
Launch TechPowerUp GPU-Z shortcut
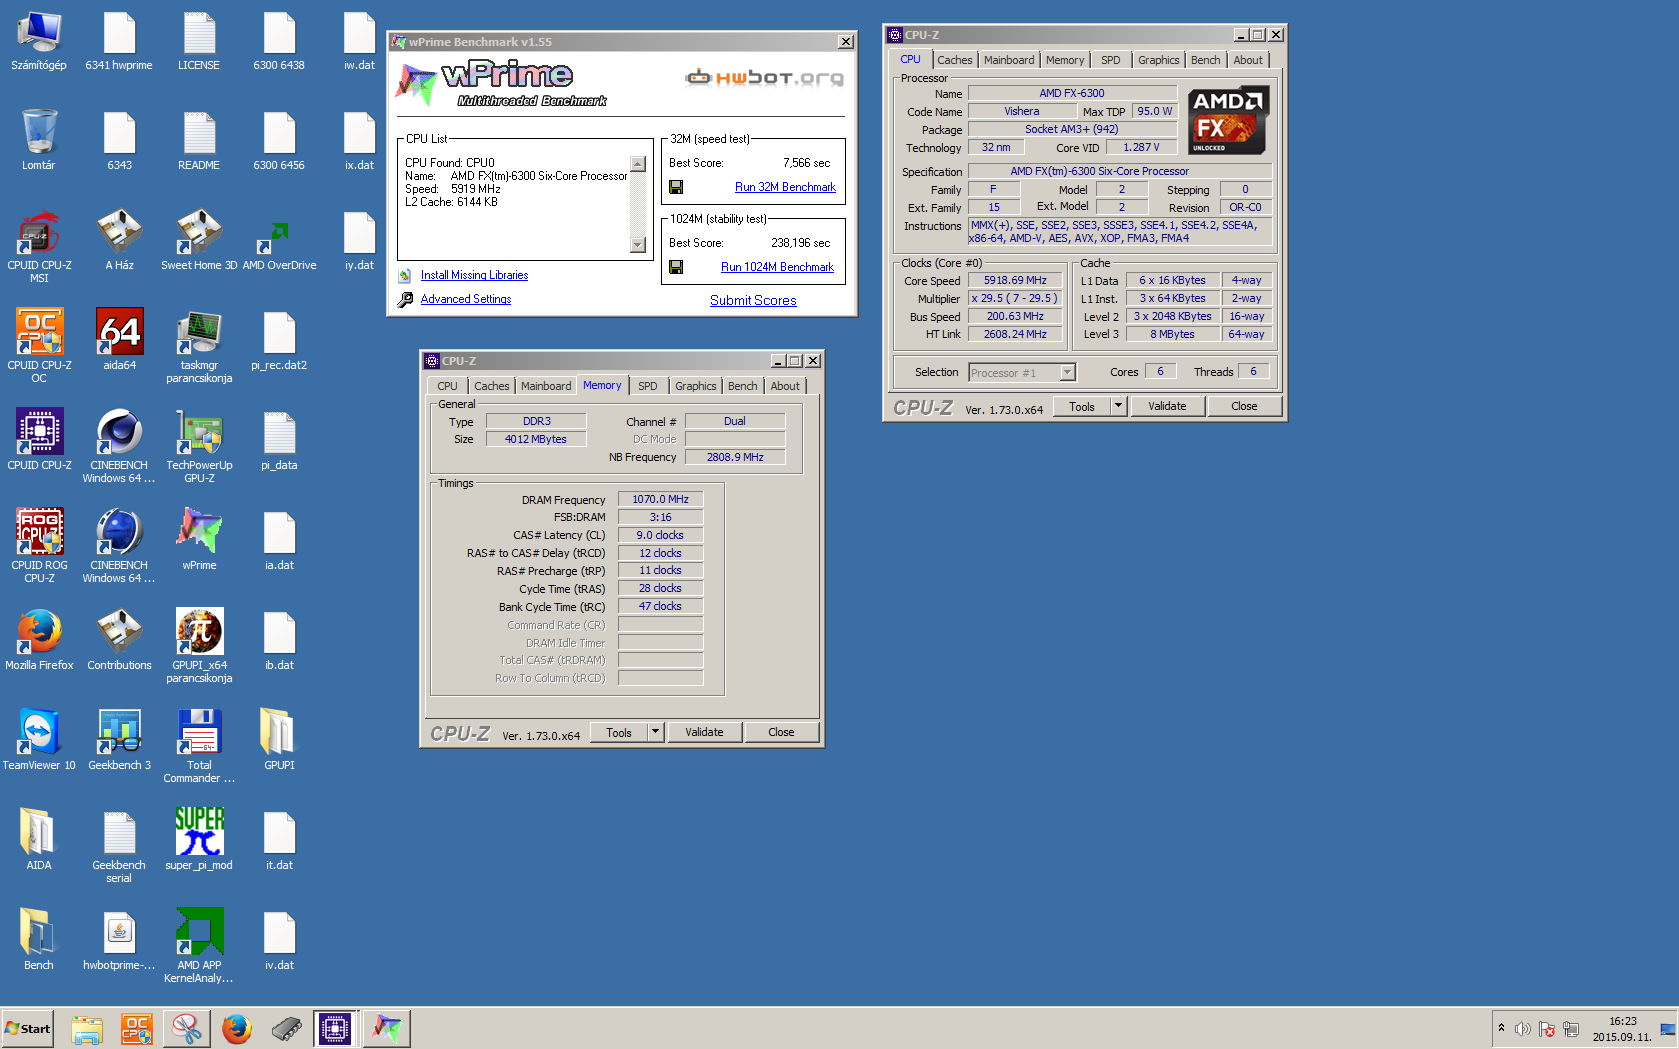click(199, 447)
